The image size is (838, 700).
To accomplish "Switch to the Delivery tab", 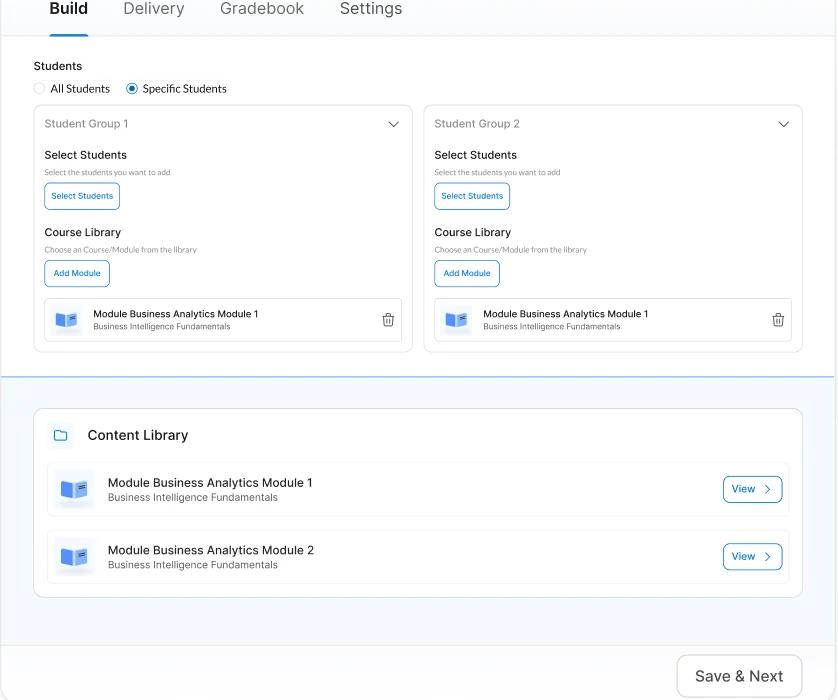I will pyautogui.click(x=154, y=9).
